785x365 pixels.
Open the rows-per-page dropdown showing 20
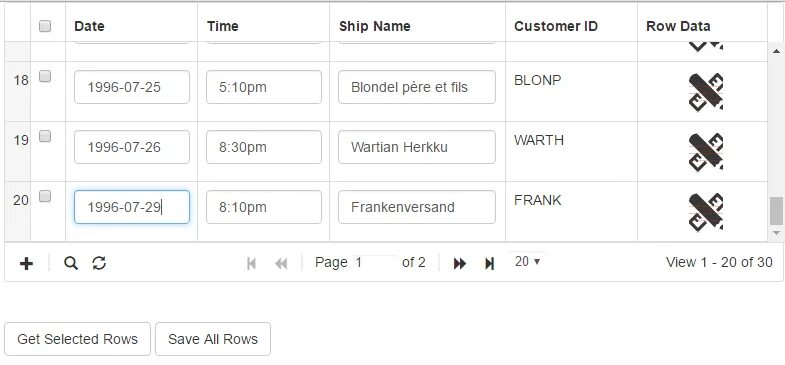(x=527, y=261)
